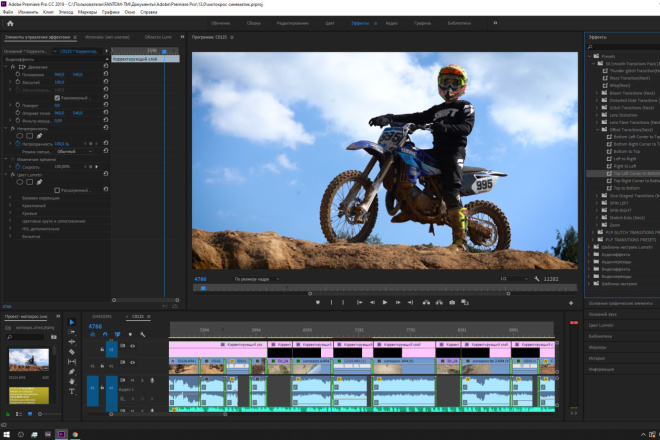Viewport: 660px width, 440px height.
Task: Open Основные графические элементы panel
Action: [620, 303]
